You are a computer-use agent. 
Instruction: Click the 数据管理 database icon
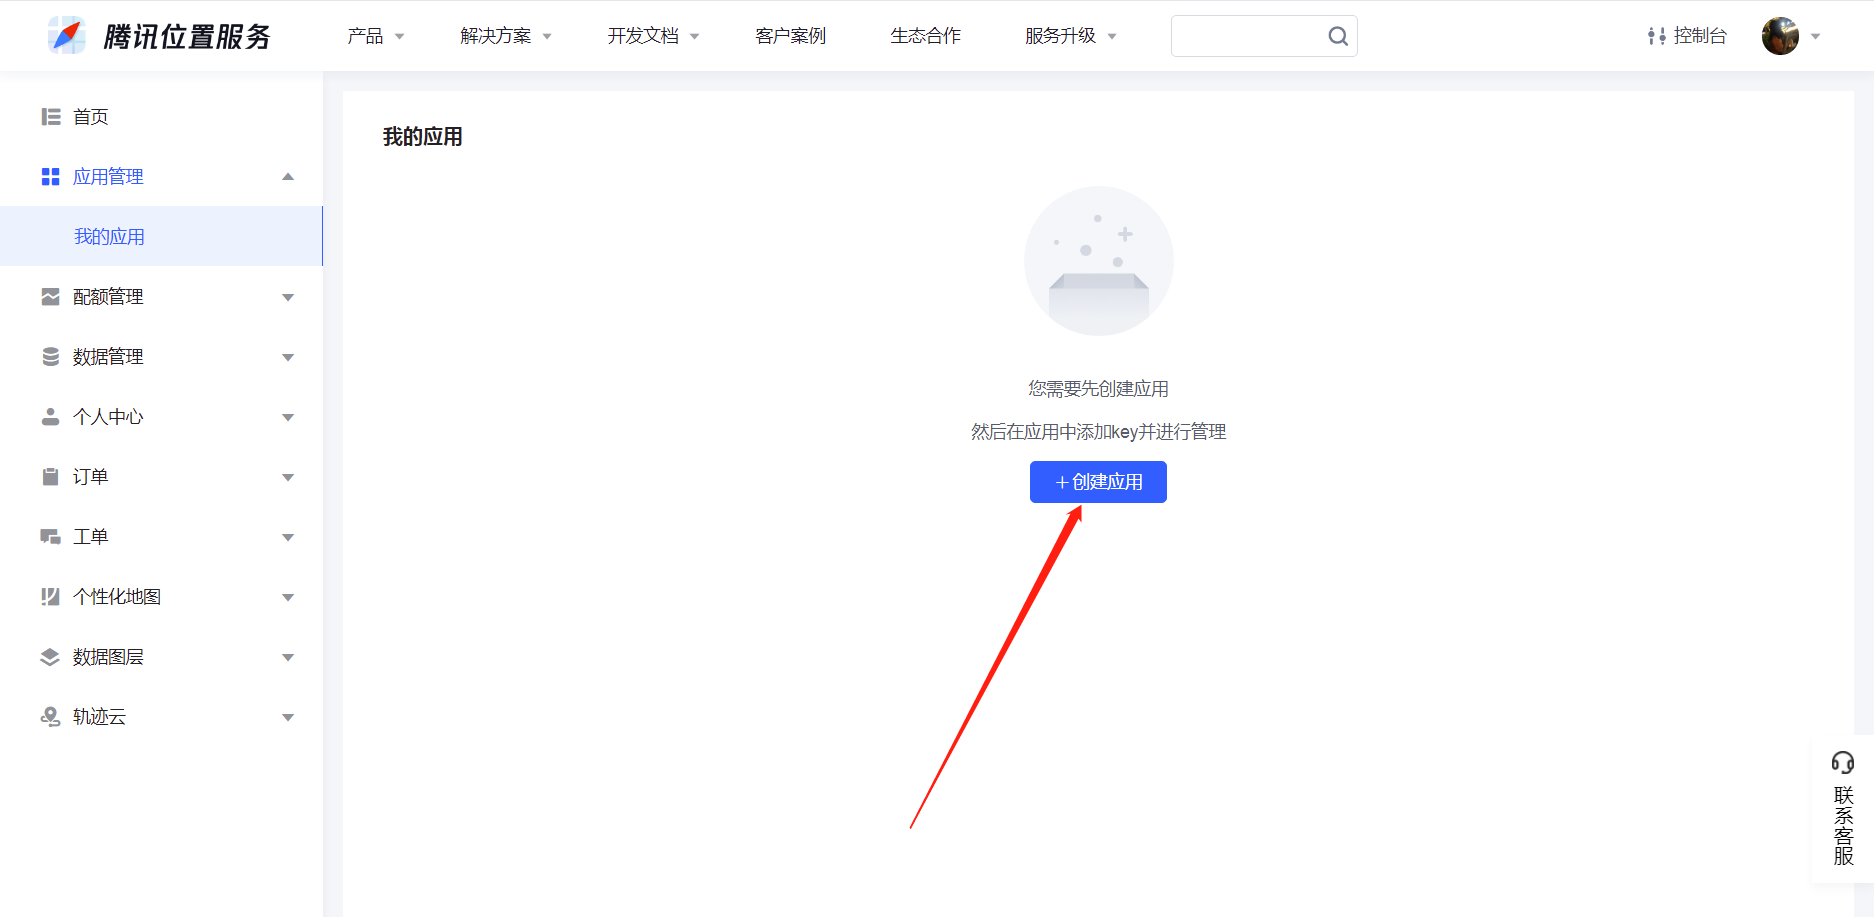coord(51,357)
